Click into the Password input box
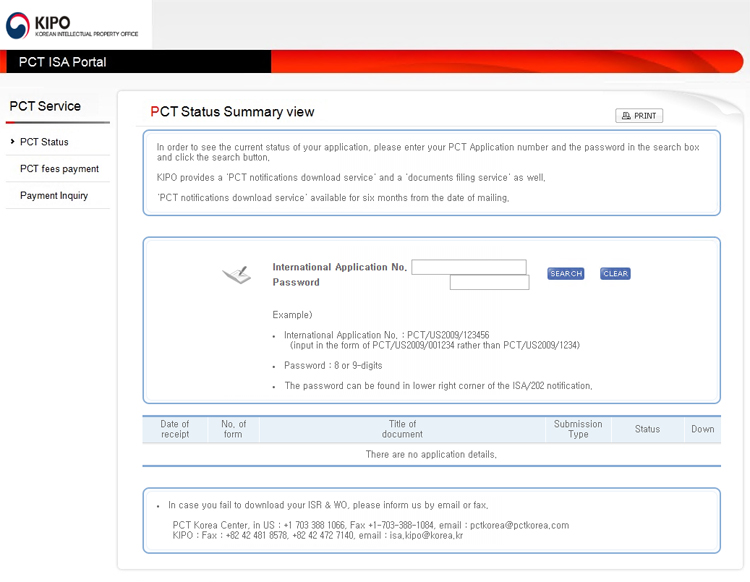The height and width of the screenshot is (582, 750). (x=489, y=283)
